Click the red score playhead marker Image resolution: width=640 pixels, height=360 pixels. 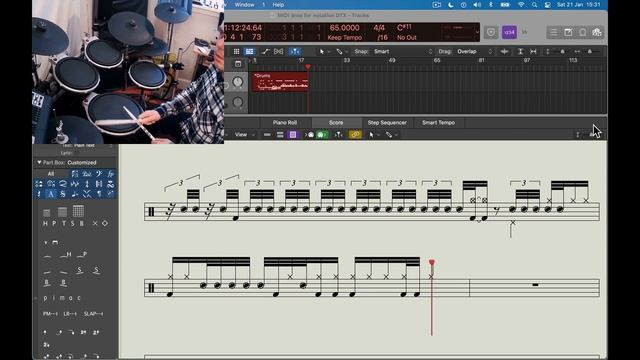click(x=431, y=262)
